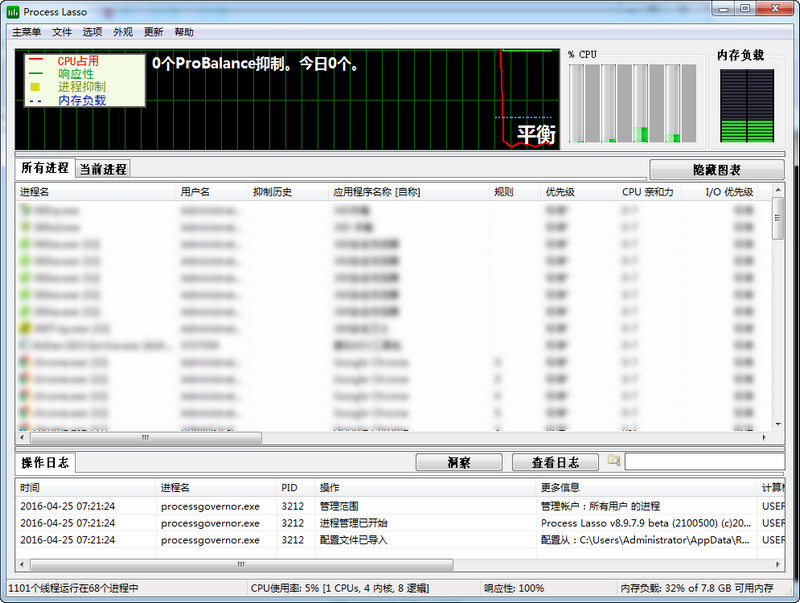Viewport: 800px width, 603px height.
Task: Click the folder icon beside the log search field
Action: point(614,461)
